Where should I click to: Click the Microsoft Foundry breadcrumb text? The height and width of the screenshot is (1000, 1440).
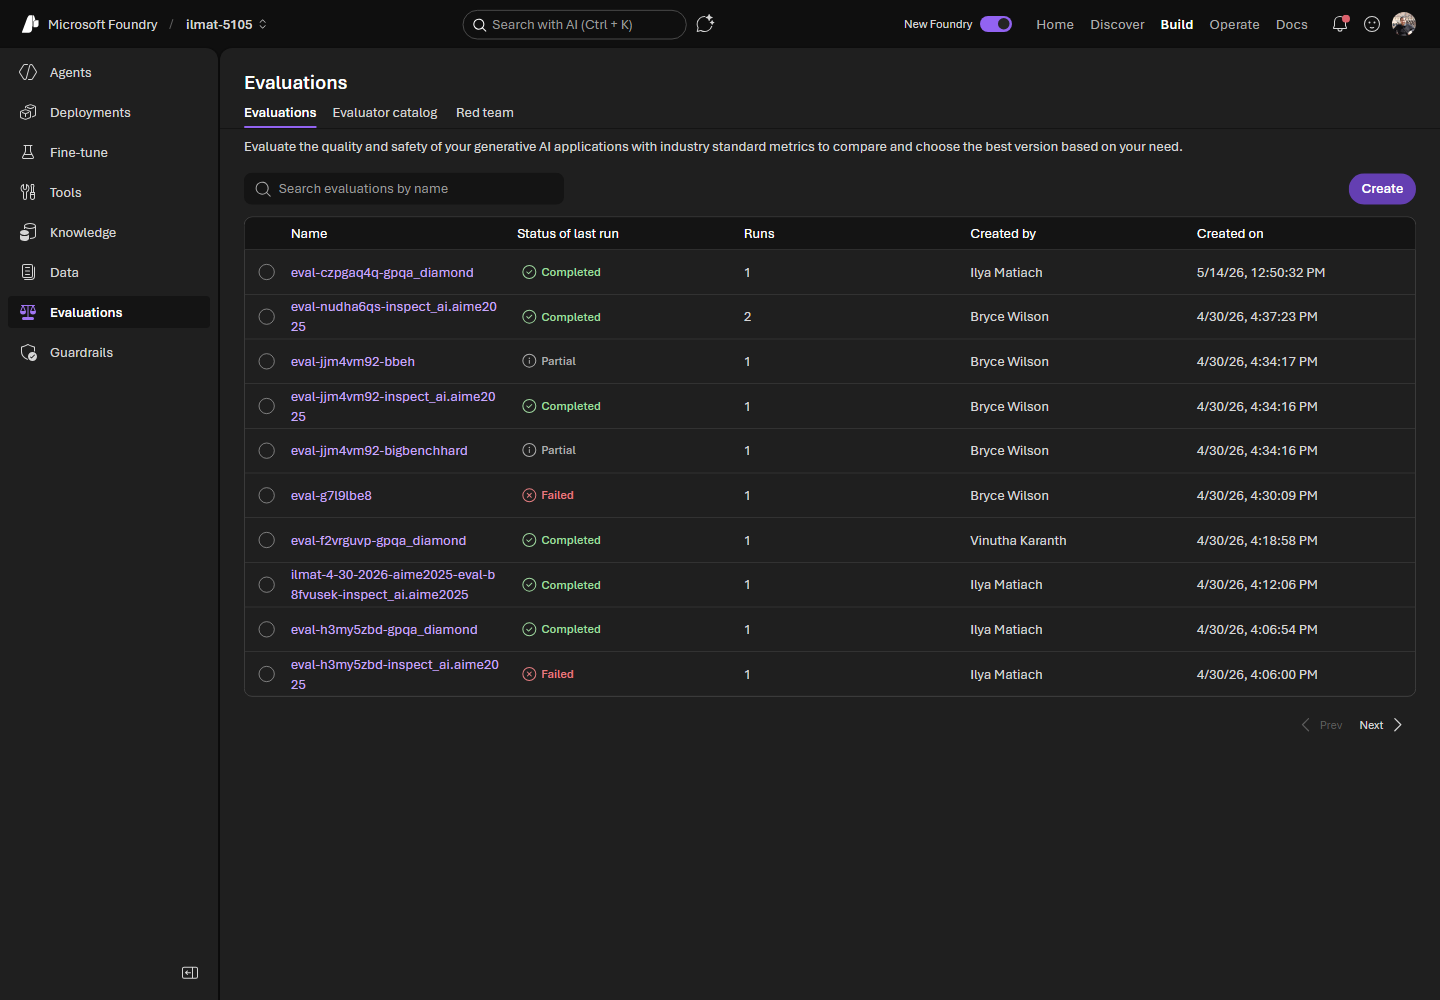coord(103,24)
